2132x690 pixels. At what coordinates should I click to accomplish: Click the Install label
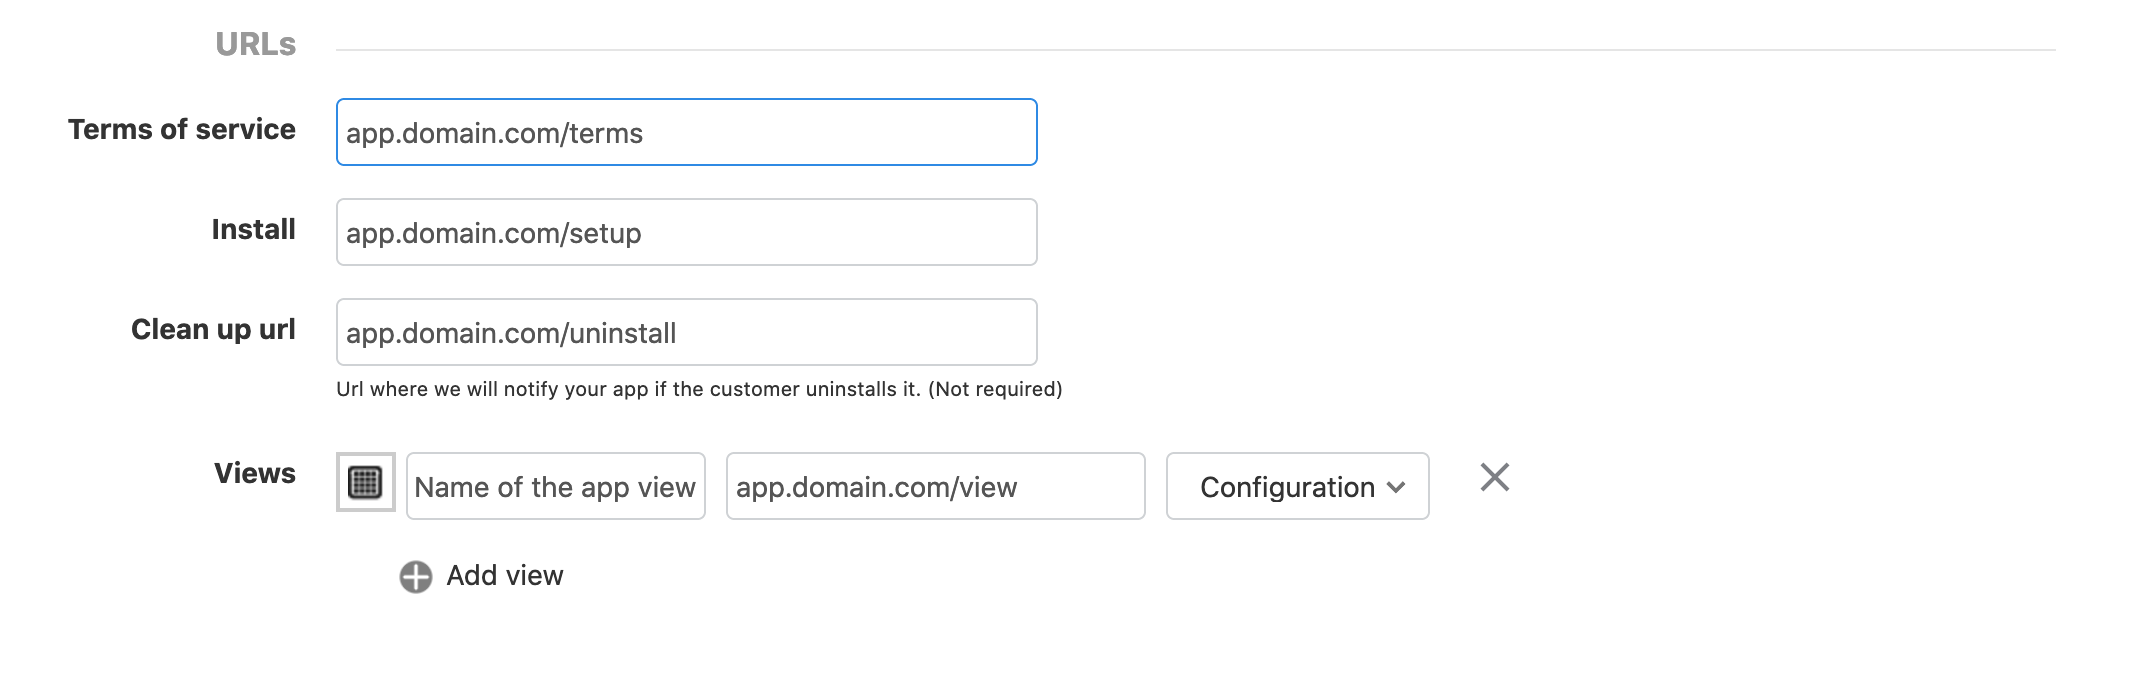click(x=253, y=229)
